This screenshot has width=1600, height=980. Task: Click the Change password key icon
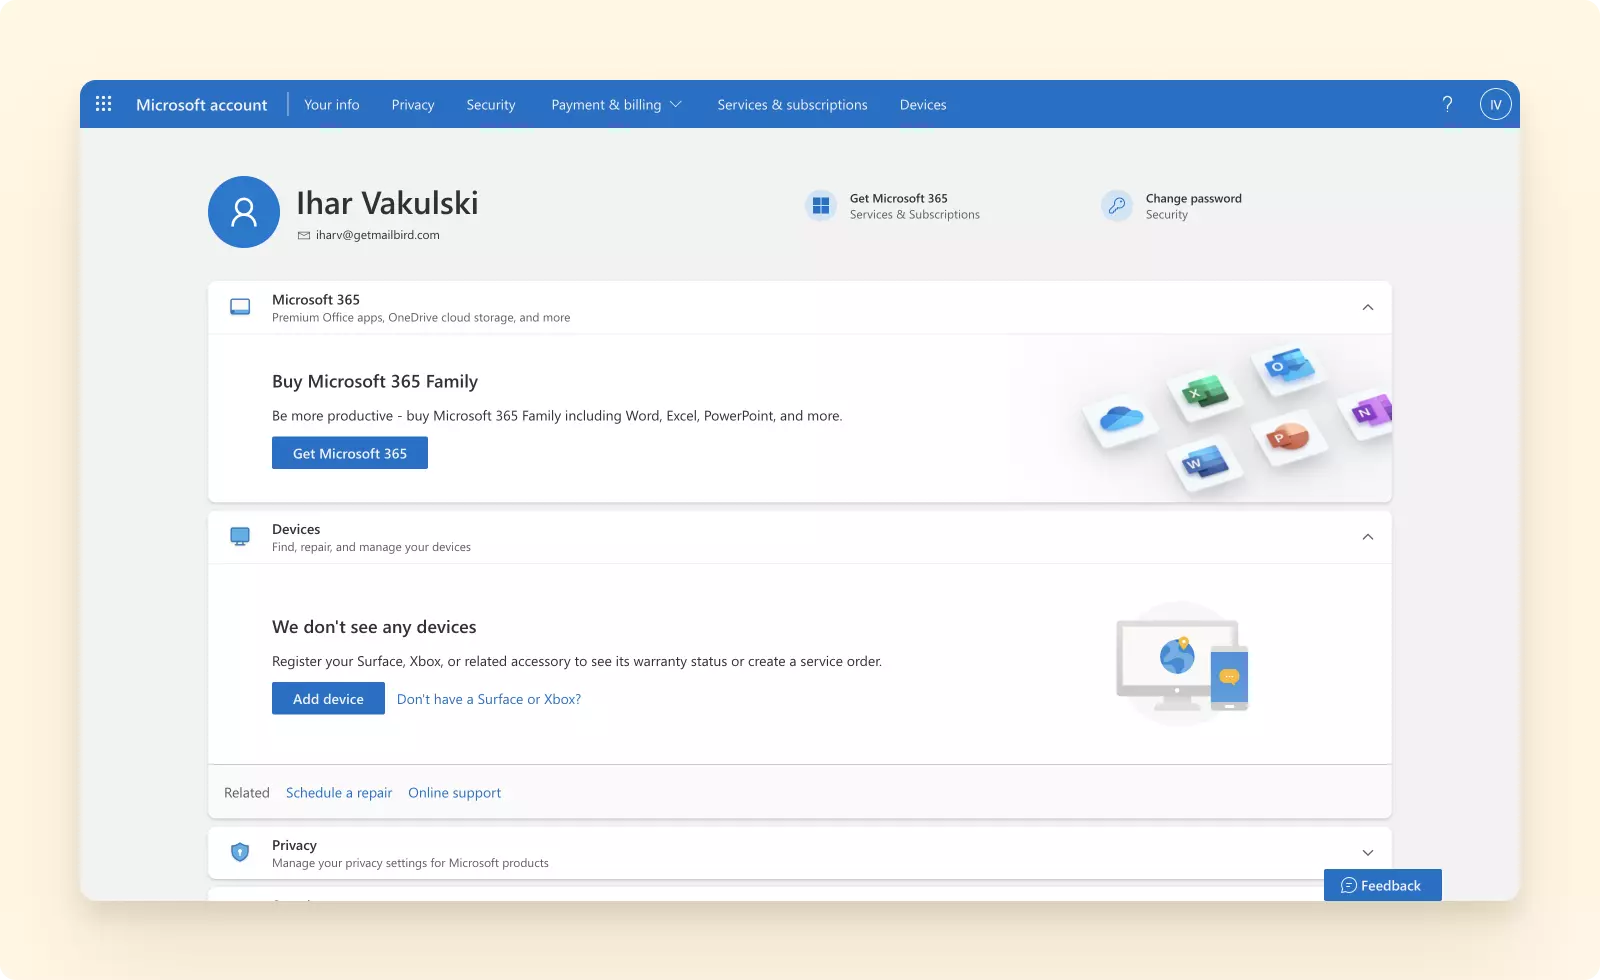point(1116,206)
